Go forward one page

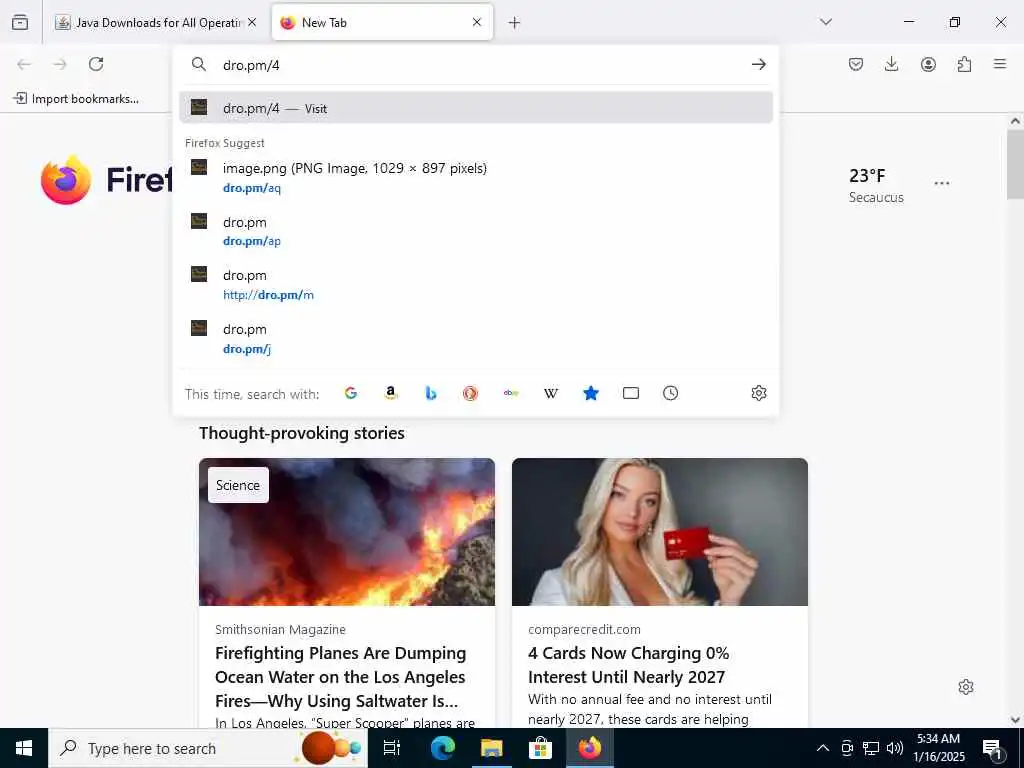[60, 64]
